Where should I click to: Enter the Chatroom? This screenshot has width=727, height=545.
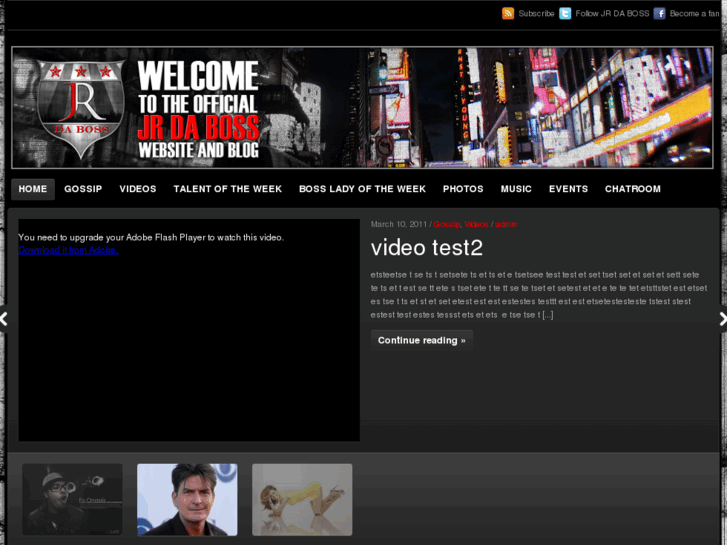632,189
